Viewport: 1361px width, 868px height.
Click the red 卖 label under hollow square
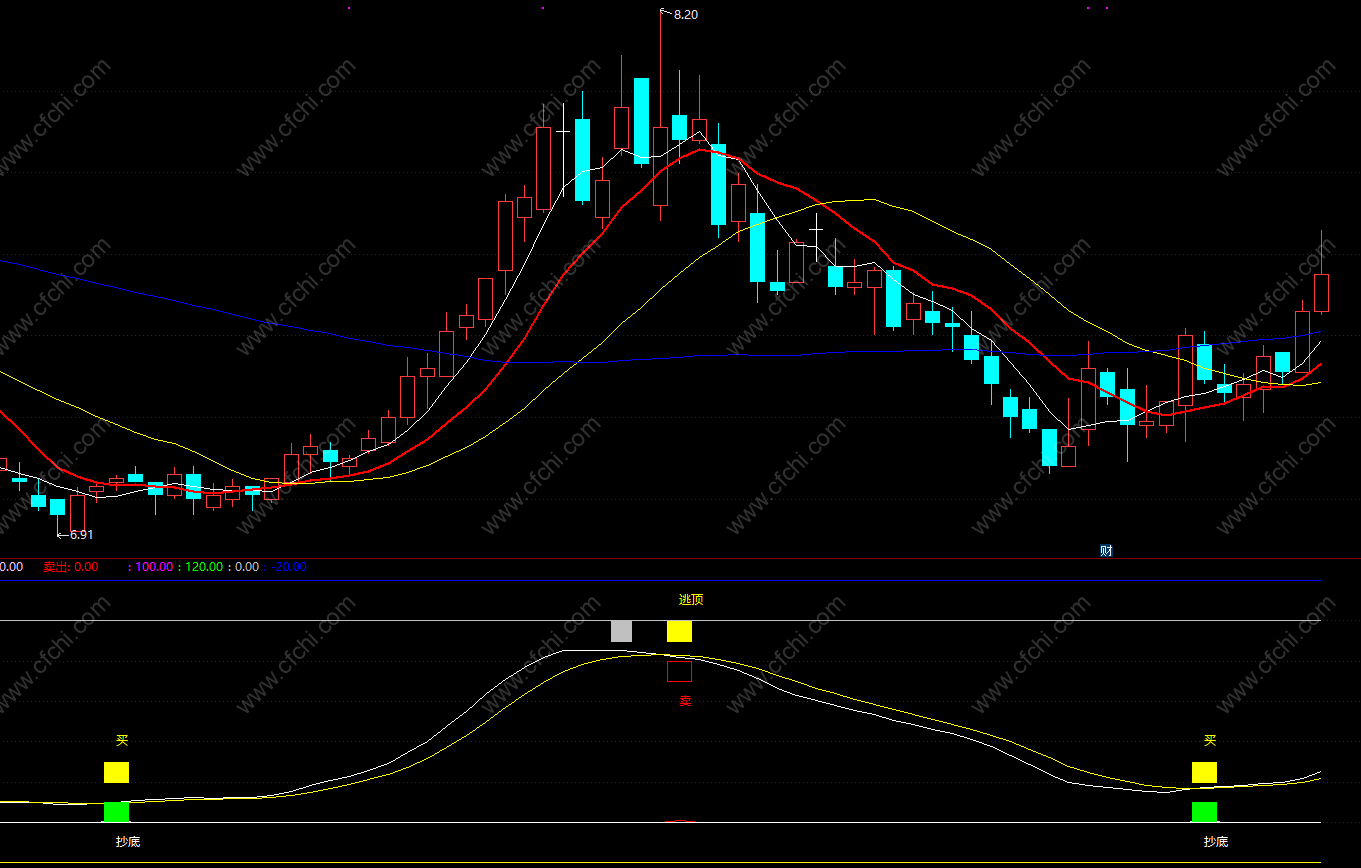point(685,701)
